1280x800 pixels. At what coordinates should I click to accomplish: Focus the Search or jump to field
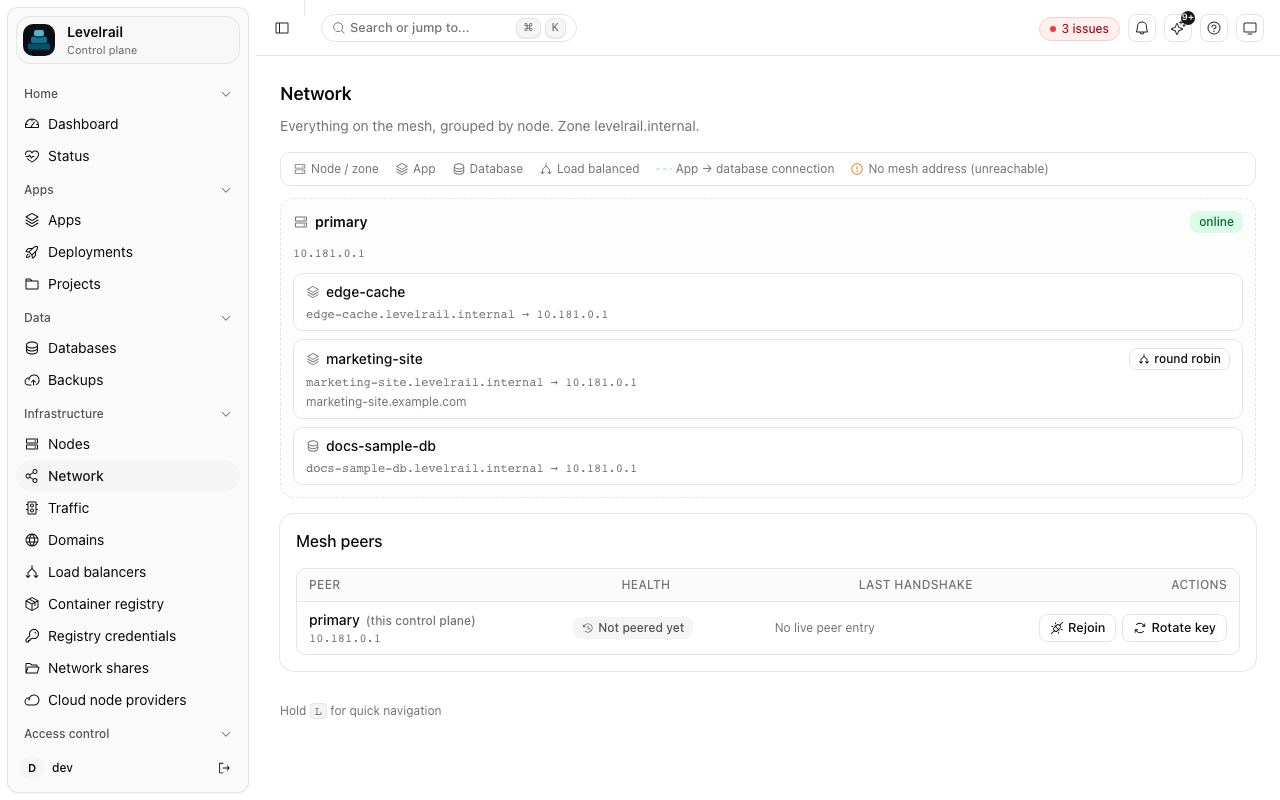(x=449, y=28)
